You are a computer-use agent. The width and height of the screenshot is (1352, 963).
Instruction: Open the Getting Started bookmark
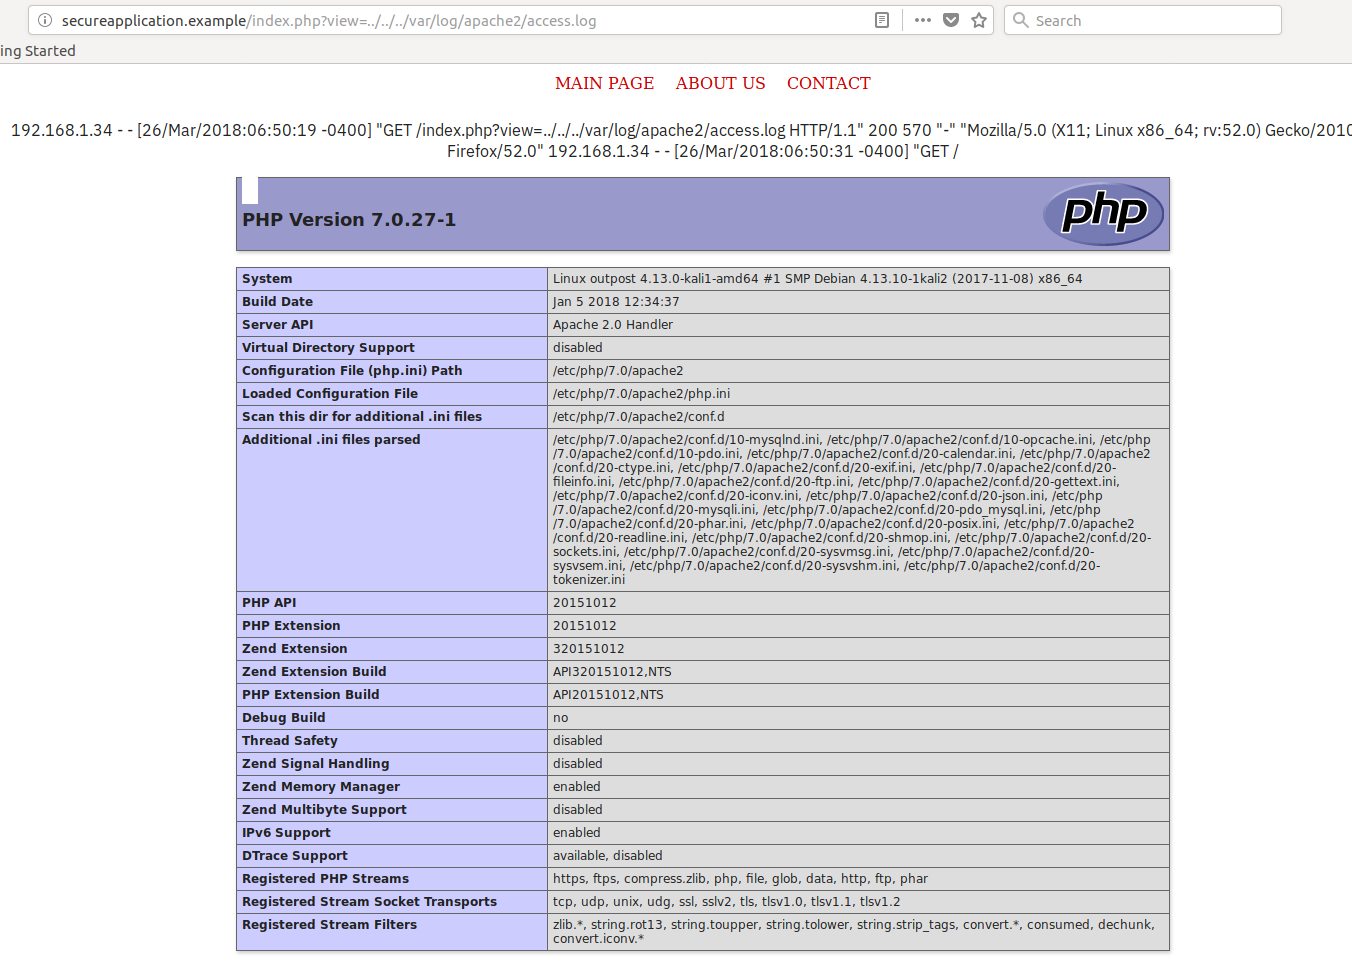pos(38,51)
